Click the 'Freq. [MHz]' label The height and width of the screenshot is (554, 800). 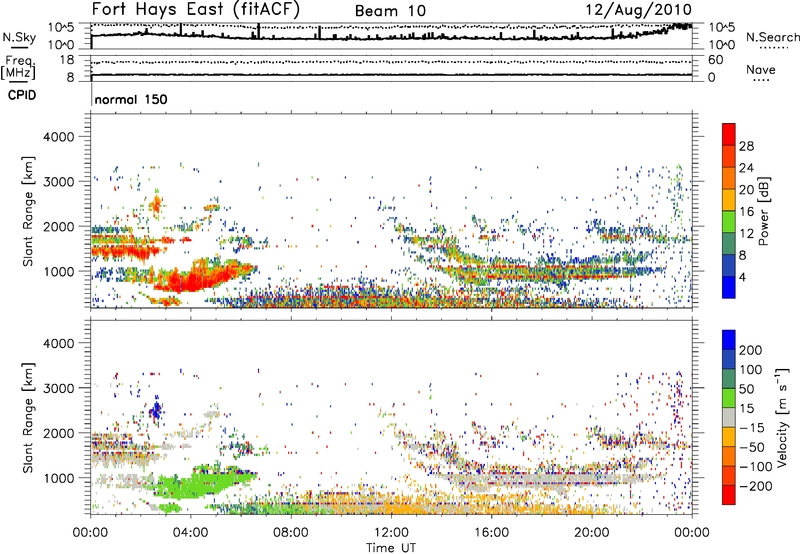[18, 68]
